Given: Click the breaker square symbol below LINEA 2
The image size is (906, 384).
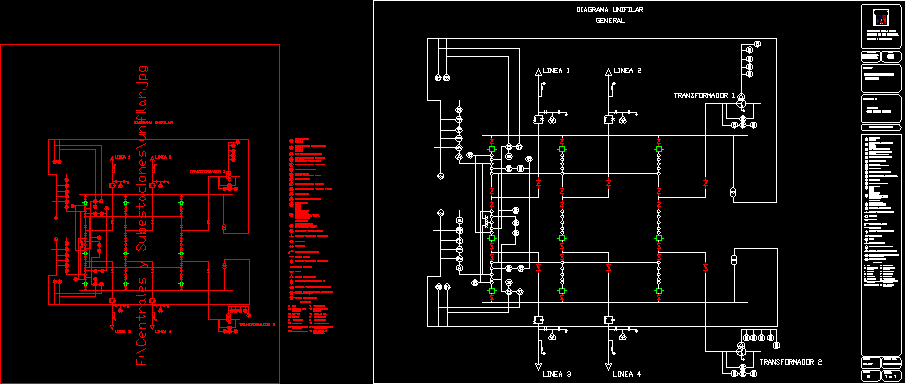Looking at the screenshot, I should point(608,120).
